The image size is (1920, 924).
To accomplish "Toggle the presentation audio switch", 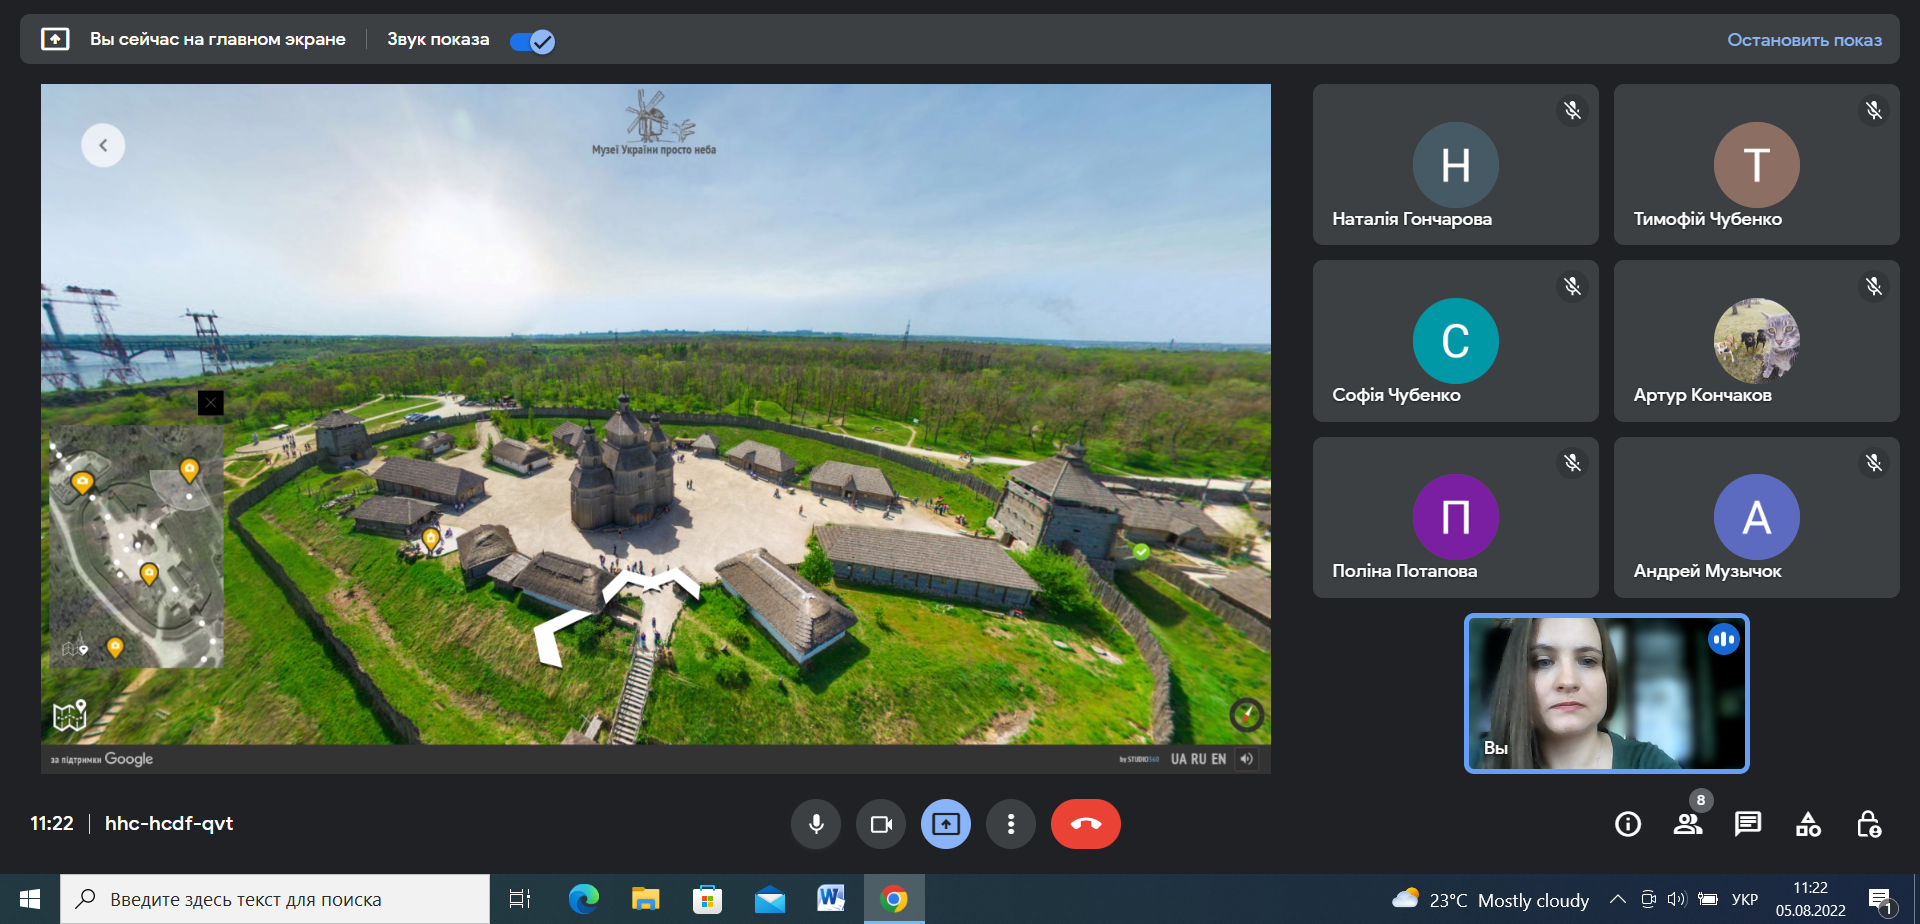I will point(532,41).
